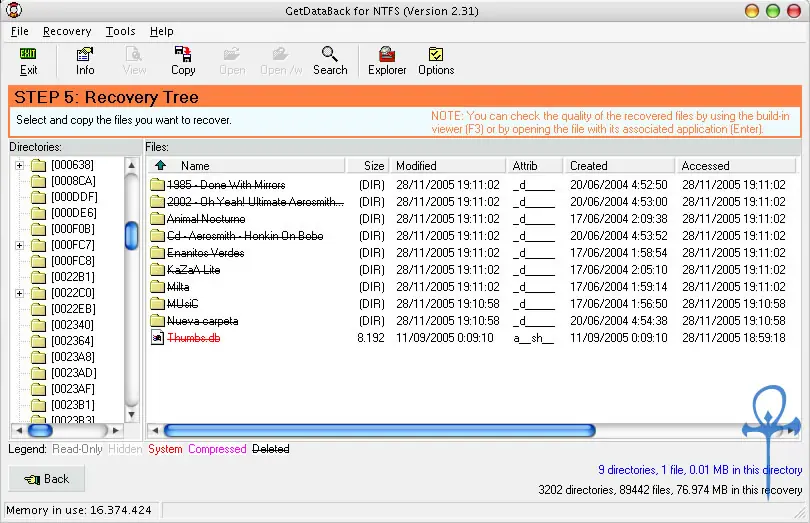
Task: Click the directories horizontal scroll-left arrow
Action: click(x=19, y=430)
